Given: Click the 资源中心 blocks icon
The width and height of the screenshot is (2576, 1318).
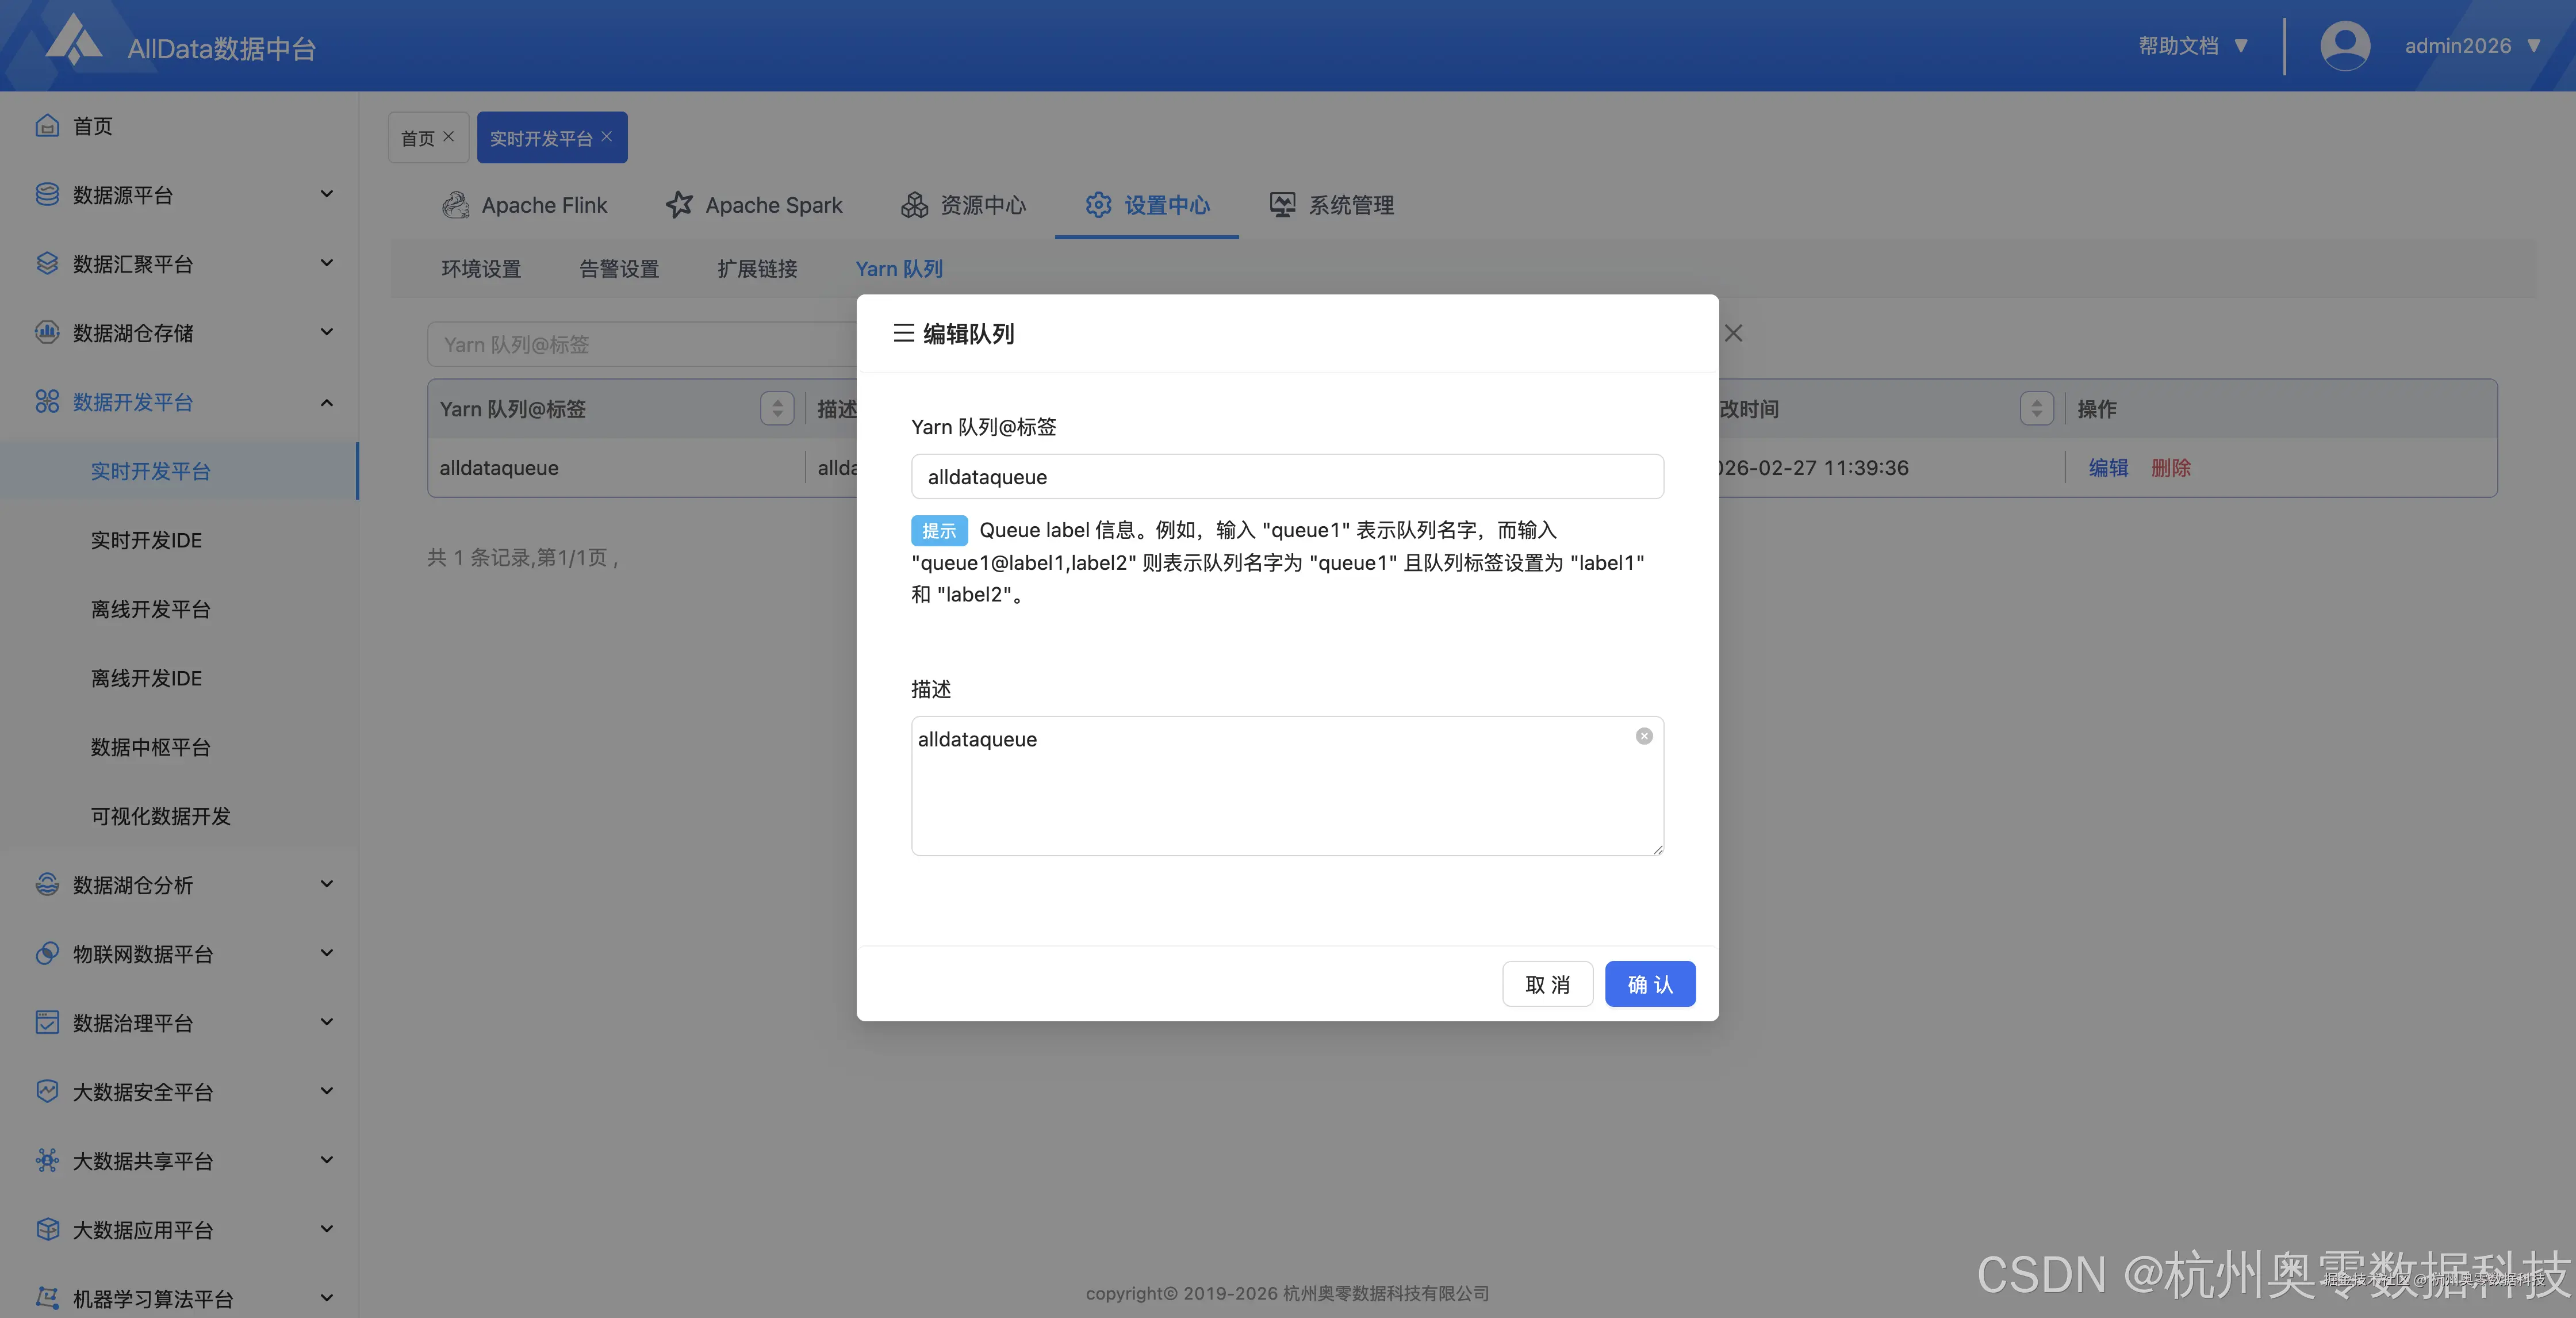Looking at the screenshot, I should point(914,205).
